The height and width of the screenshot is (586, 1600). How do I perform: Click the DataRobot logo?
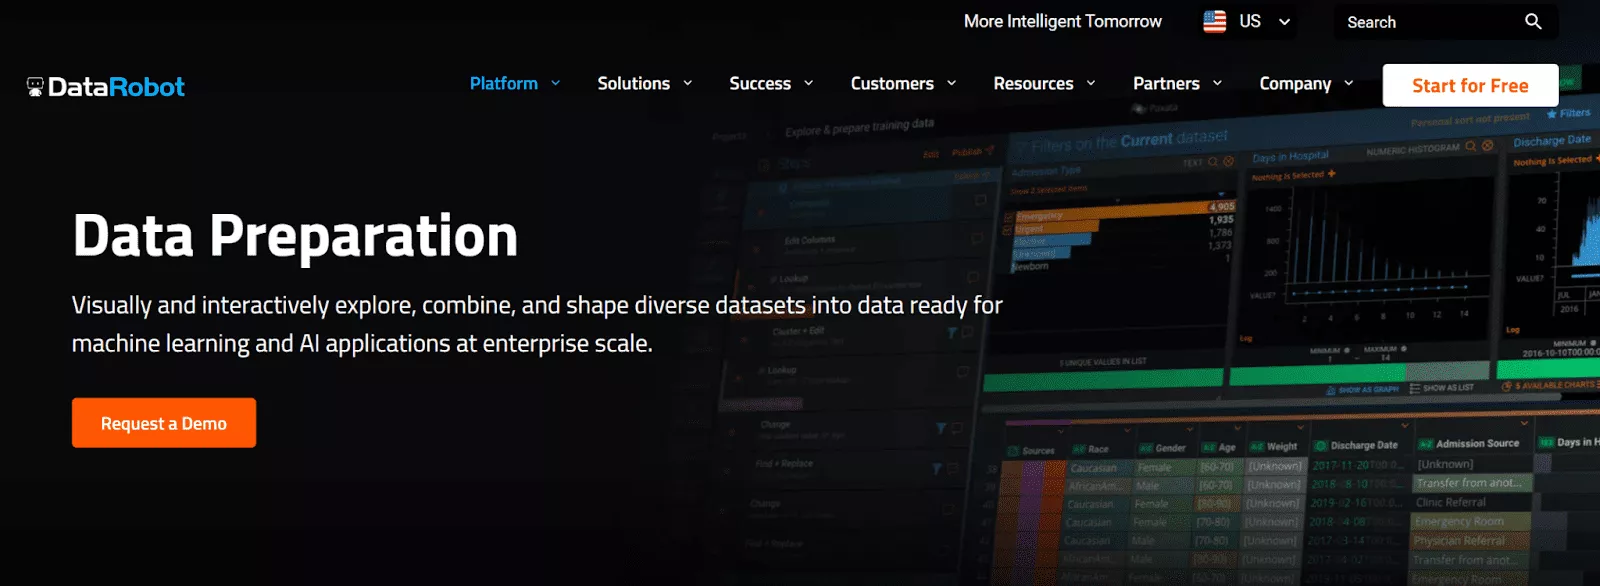point(106,87)
